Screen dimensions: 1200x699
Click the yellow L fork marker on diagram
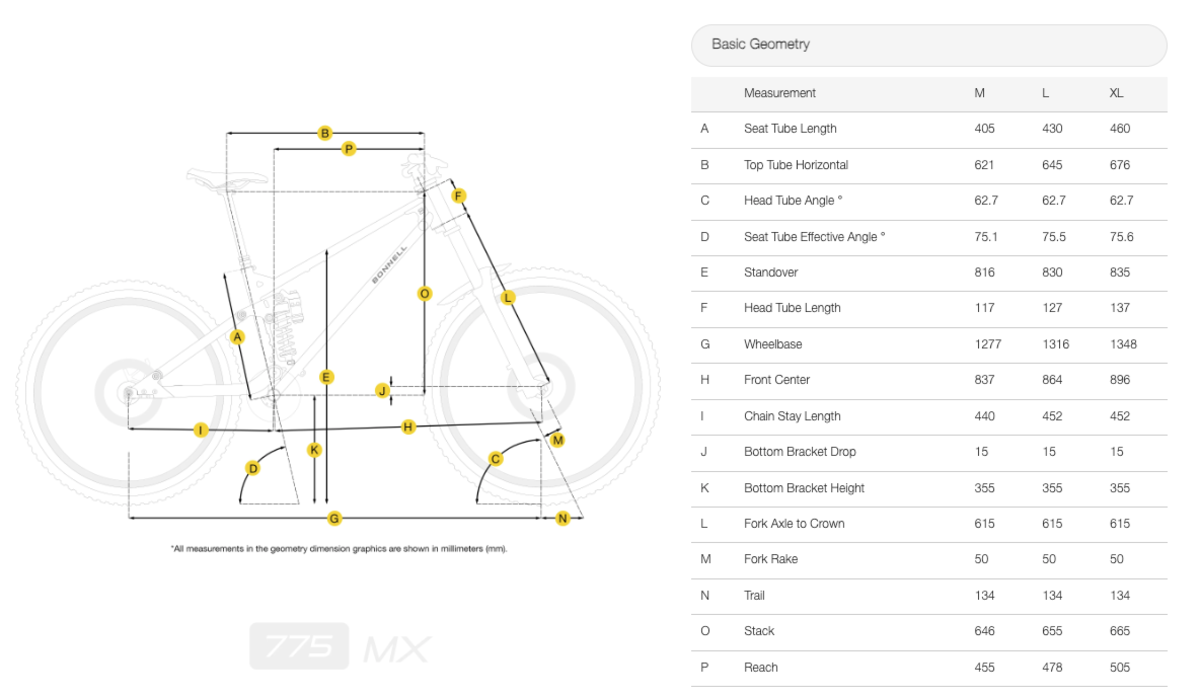point(508,297)
